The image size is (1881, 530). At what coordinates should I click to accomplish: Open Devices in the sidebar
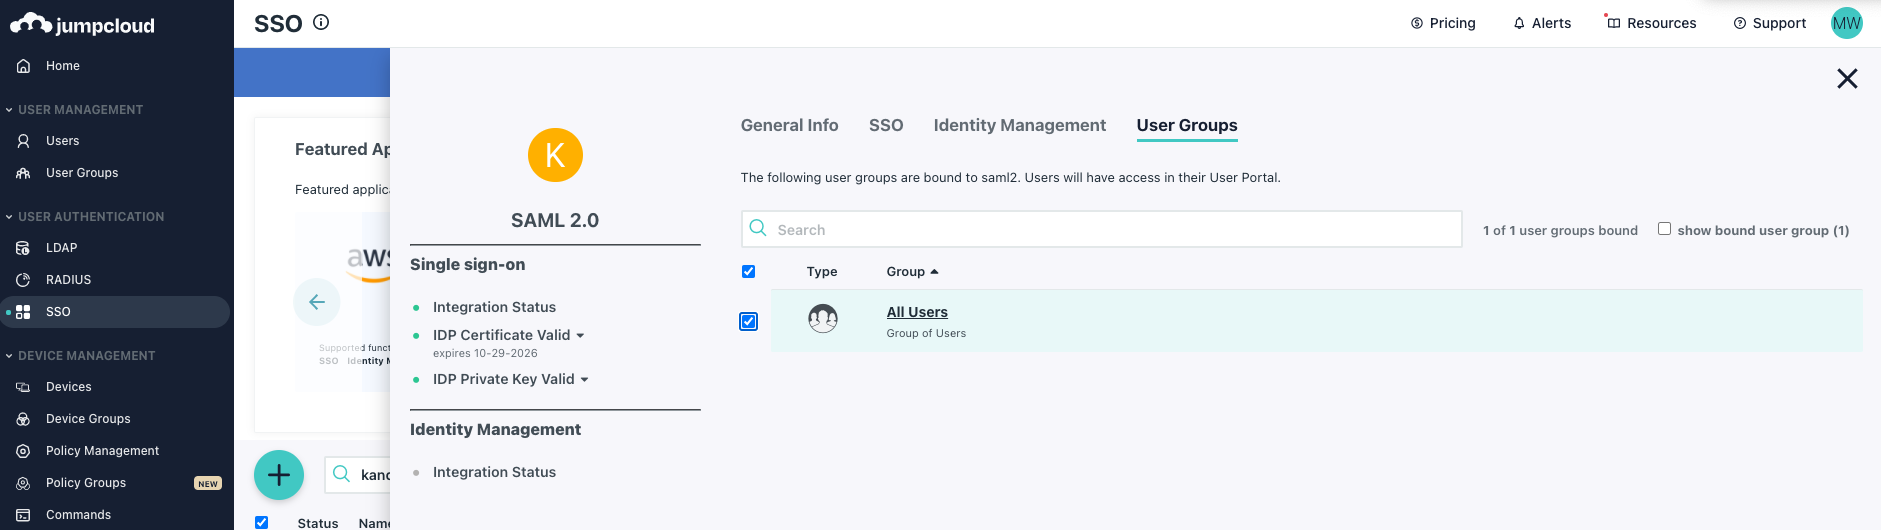pyautogui.click(x=68, y=387)
